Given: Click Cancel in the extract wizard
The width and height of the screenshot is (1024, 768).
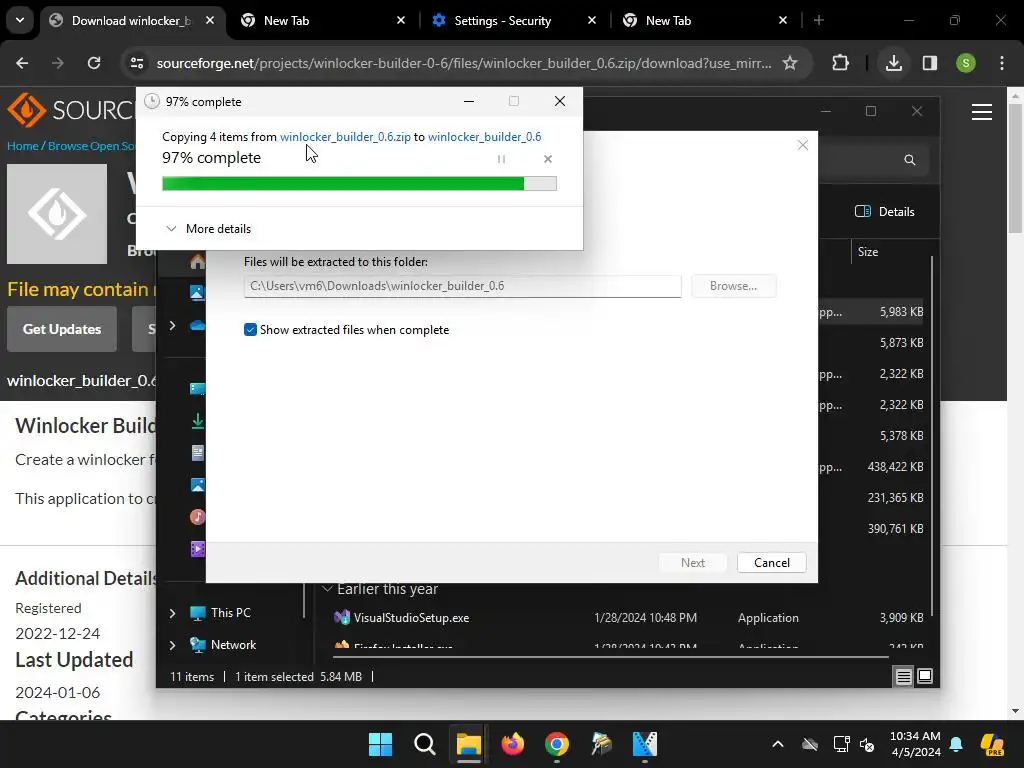Looking at the screenshot, I should pyautogui.click(x=771, y=563).
